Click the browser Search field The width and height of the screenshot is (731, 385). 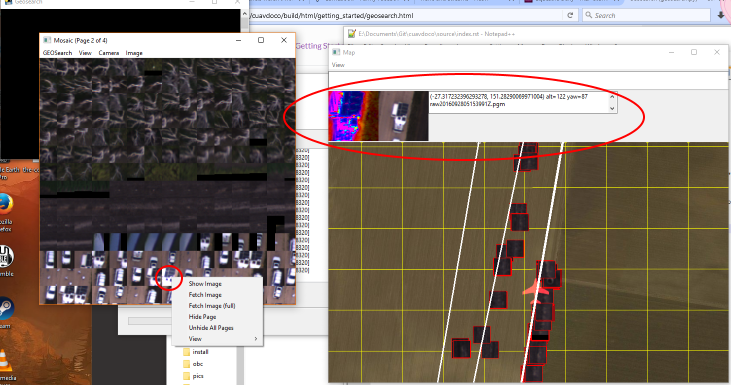[x=646, y=15]
